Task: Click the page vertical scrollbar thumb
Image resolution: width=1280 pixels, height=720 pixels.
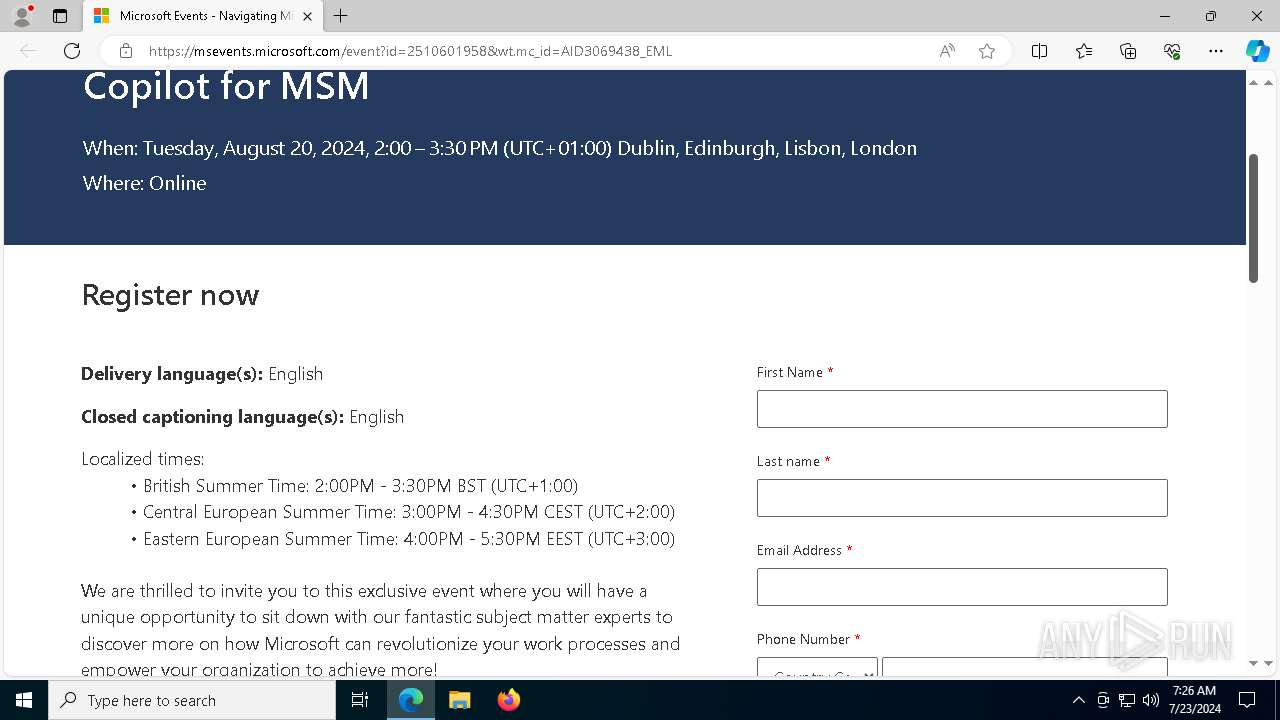Action: (1253, 218)
